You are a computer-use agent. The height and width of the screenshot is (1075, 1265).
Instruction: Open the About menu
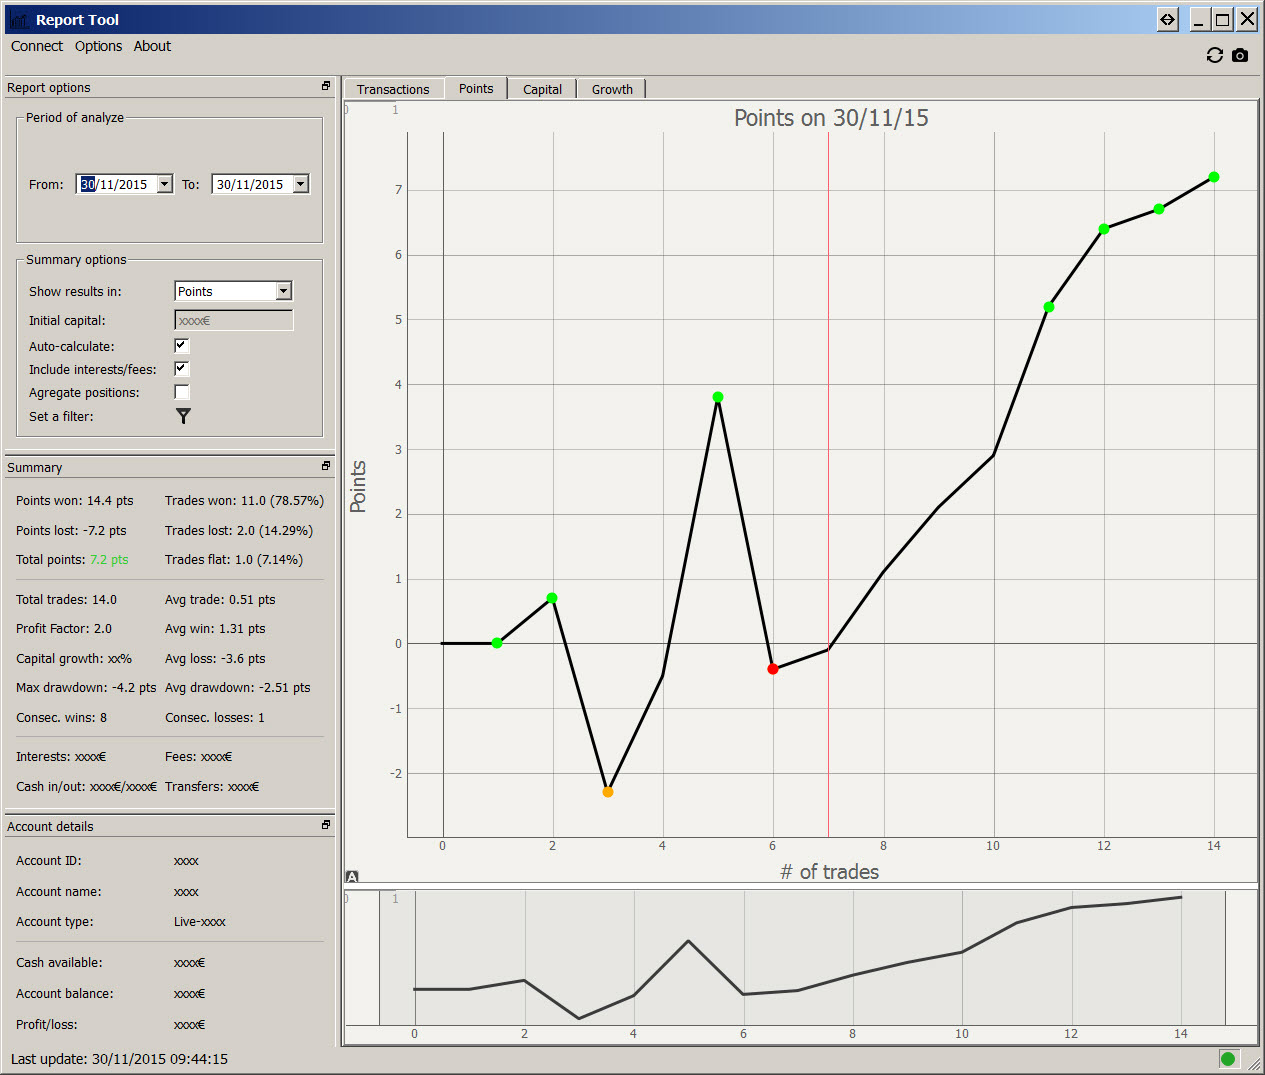pyautogui.click(x=152, y=46)
